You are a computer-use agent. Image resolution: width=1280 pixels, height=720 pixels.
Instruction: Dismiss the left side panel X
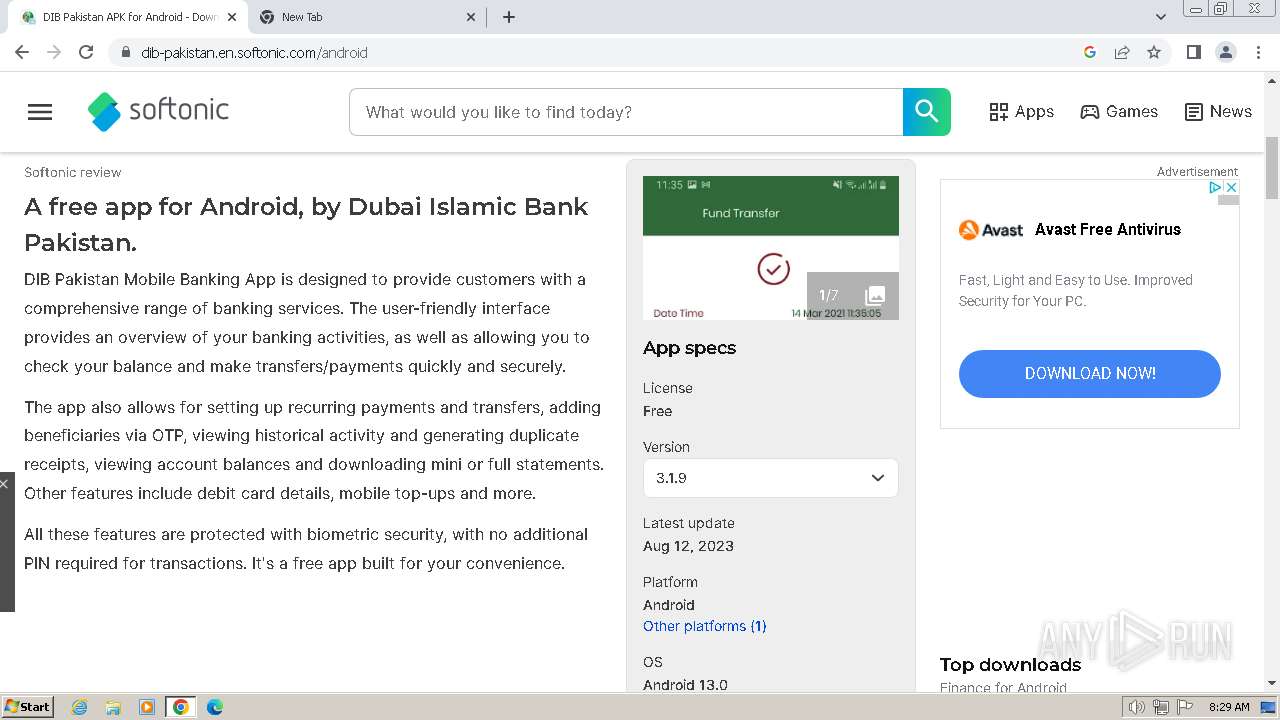click(4, 484)
